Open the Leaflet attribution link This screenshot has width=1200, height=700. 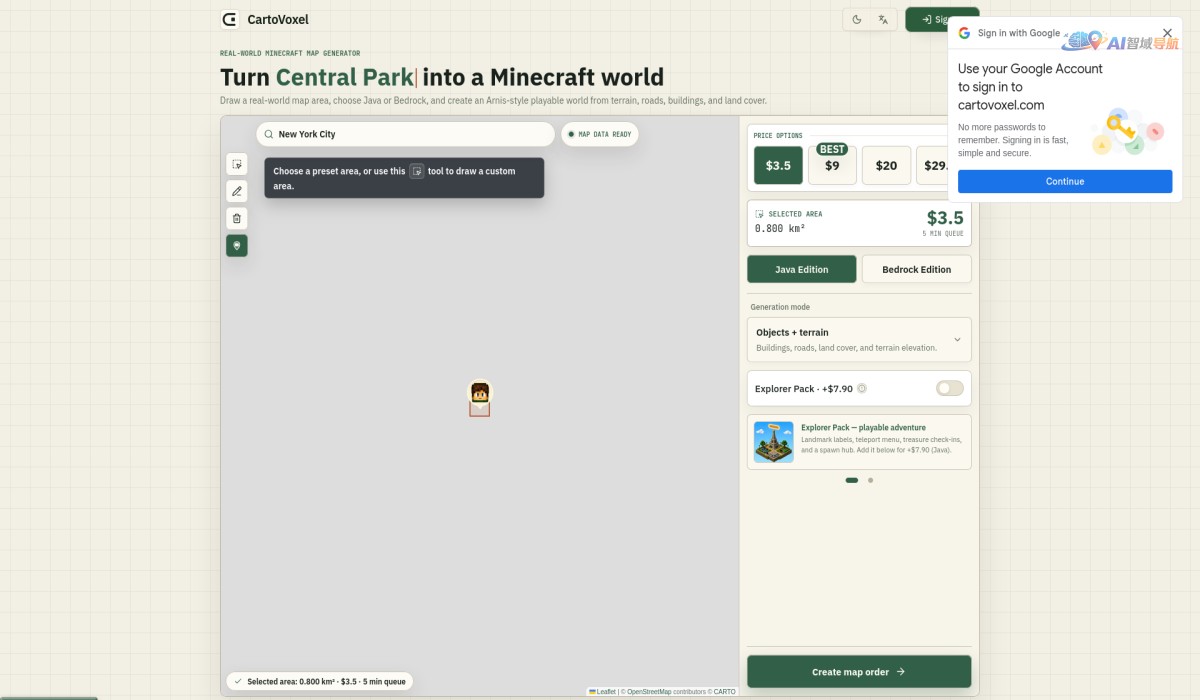(603, 691)
